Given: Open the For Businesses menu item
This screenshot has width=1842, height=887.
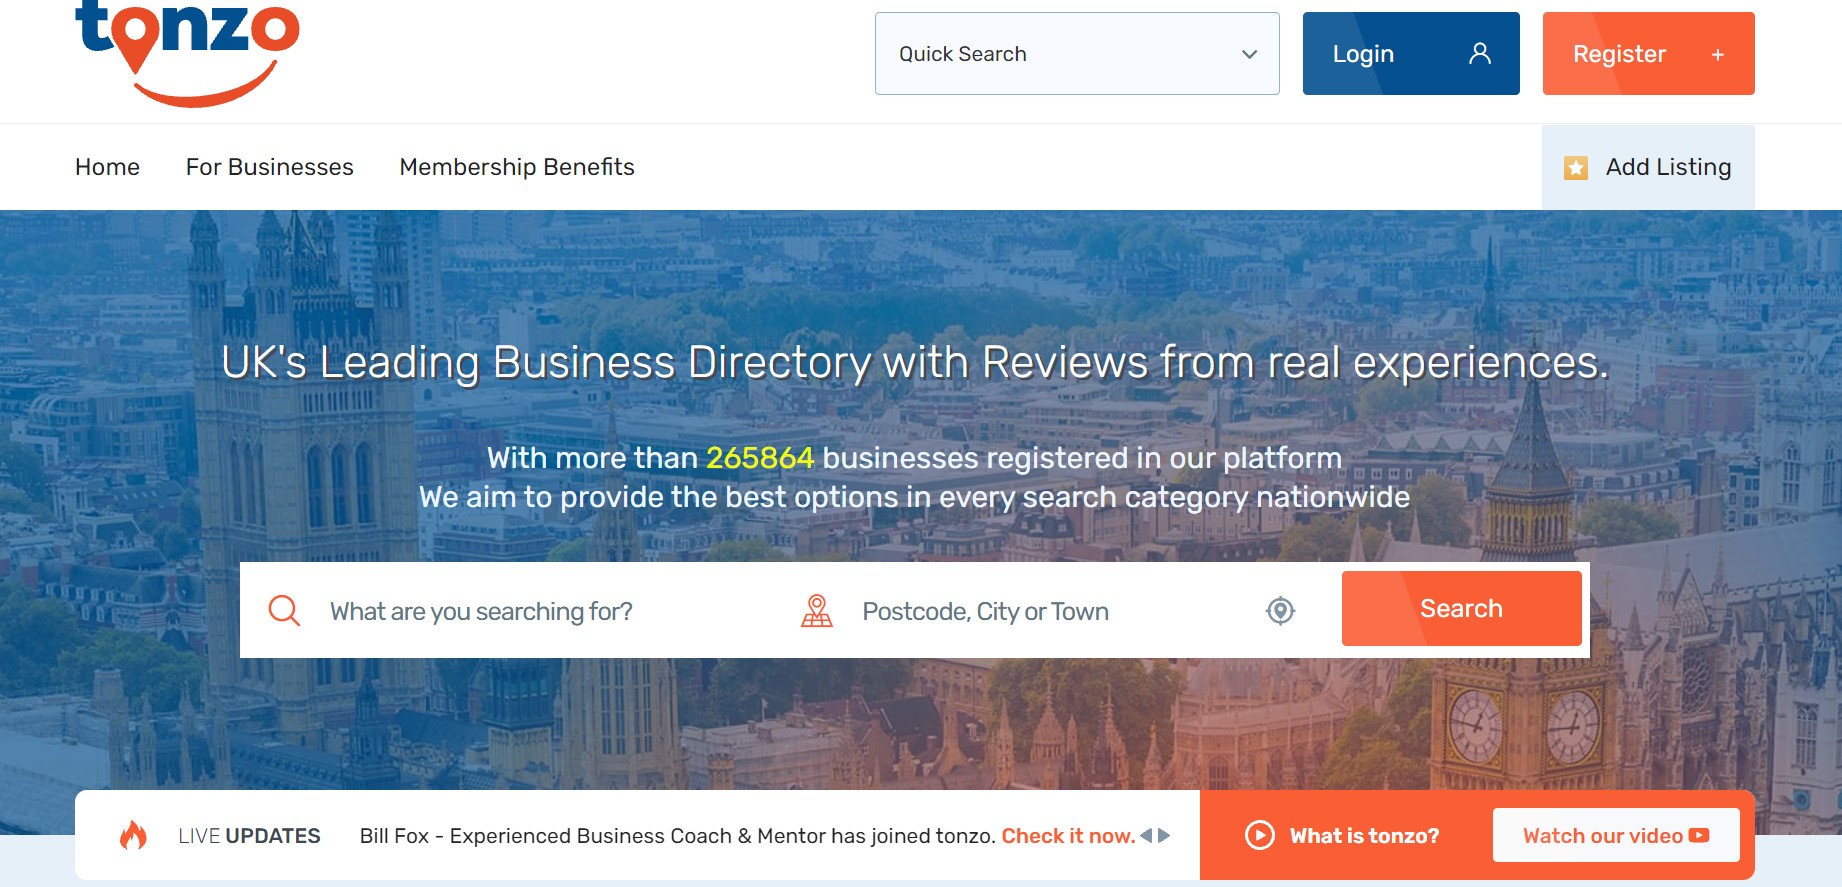Looking at the screenshot, I should [x=269, y=167].
